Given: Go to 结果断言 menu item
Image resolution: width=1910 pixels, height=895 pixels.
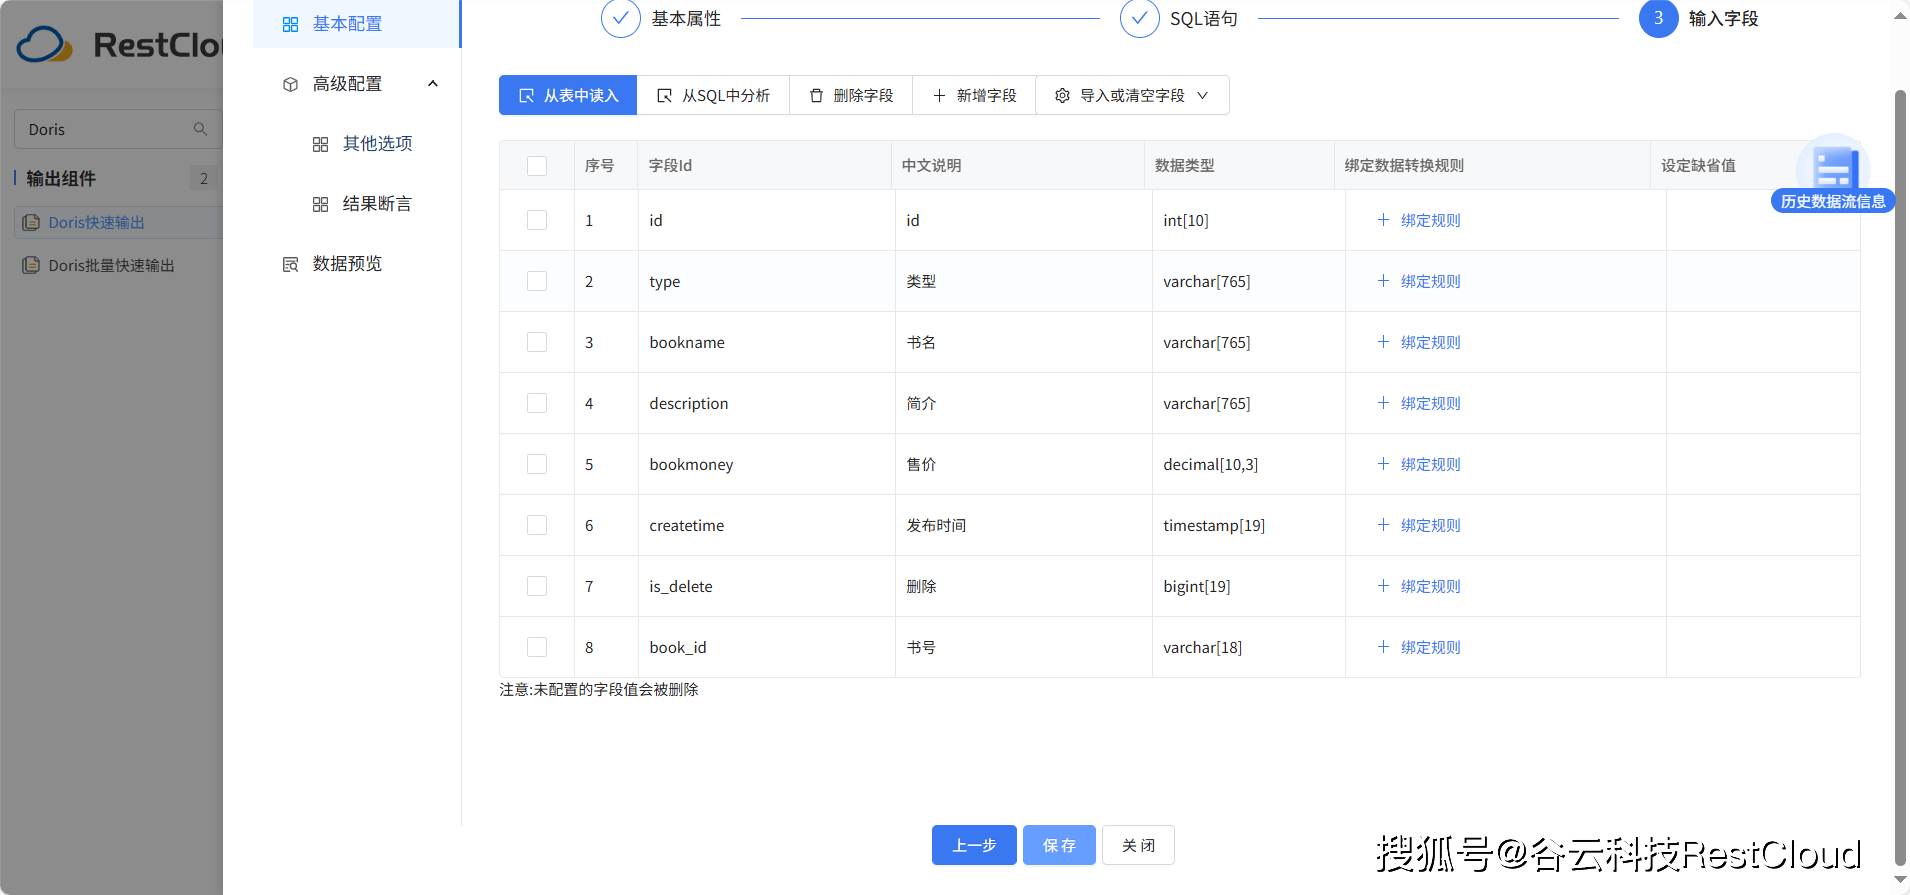Looking at the screenshot, I should (376, 204).
